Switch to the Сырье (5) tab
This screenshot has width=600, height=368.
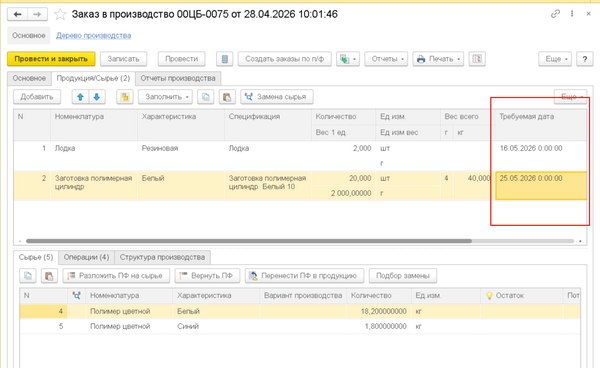[x=36, y=257]
